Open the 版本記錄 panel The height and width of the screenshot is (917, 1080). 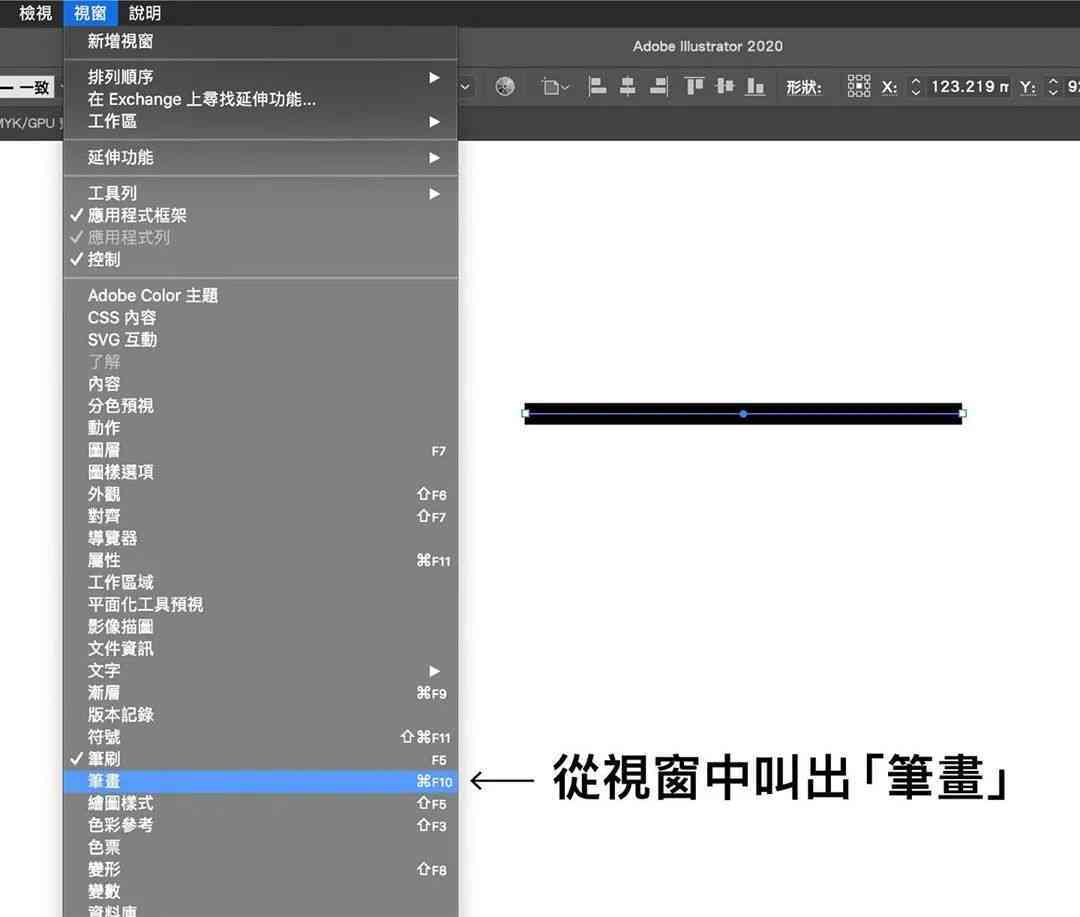(x=260, y=715)
